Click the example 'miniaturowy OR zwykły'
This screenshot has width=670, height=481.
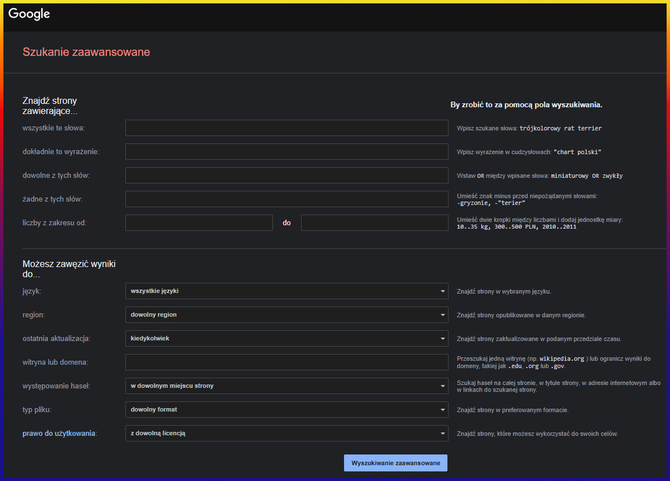587,176
